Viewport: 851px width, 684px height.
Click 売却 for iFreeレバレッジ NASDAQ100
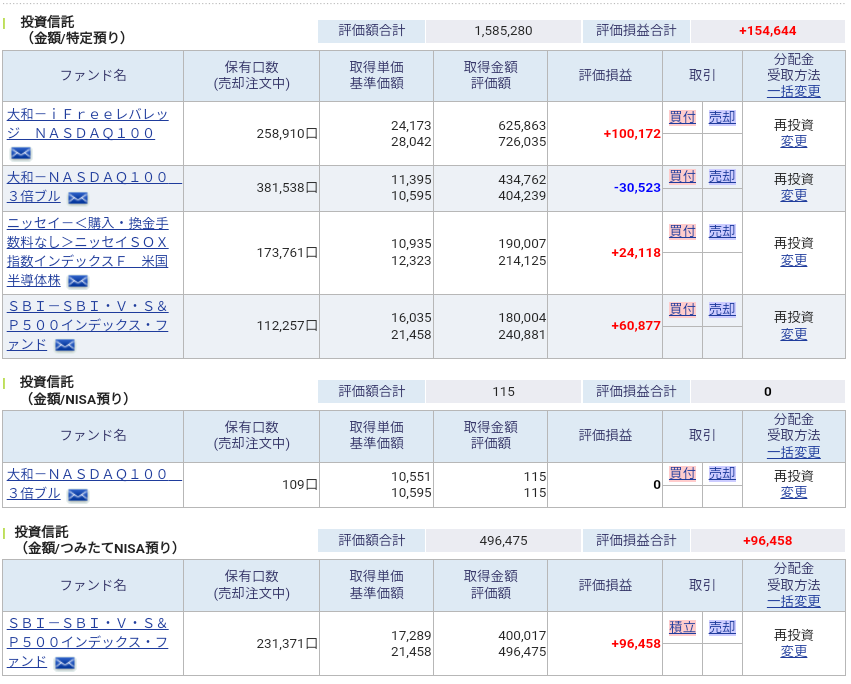coord(722,117)
